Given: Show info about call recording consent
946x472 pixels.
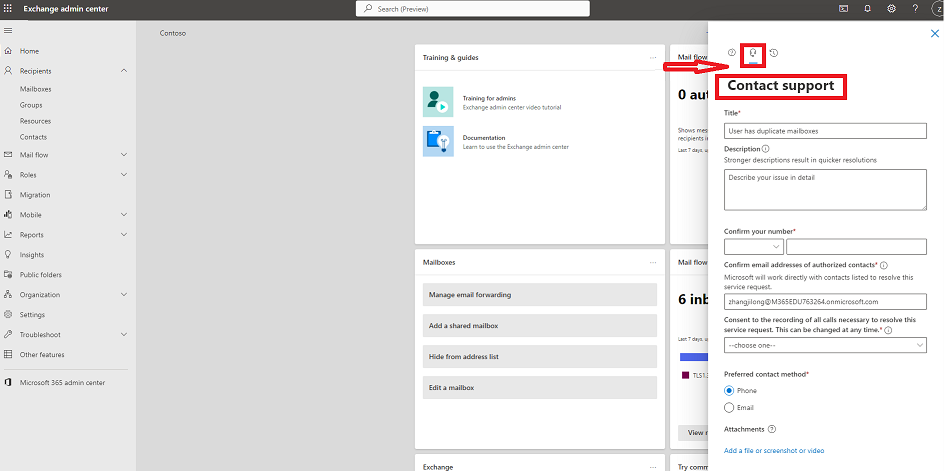Looking at the screenshot, I should click(x=888, y=330).
